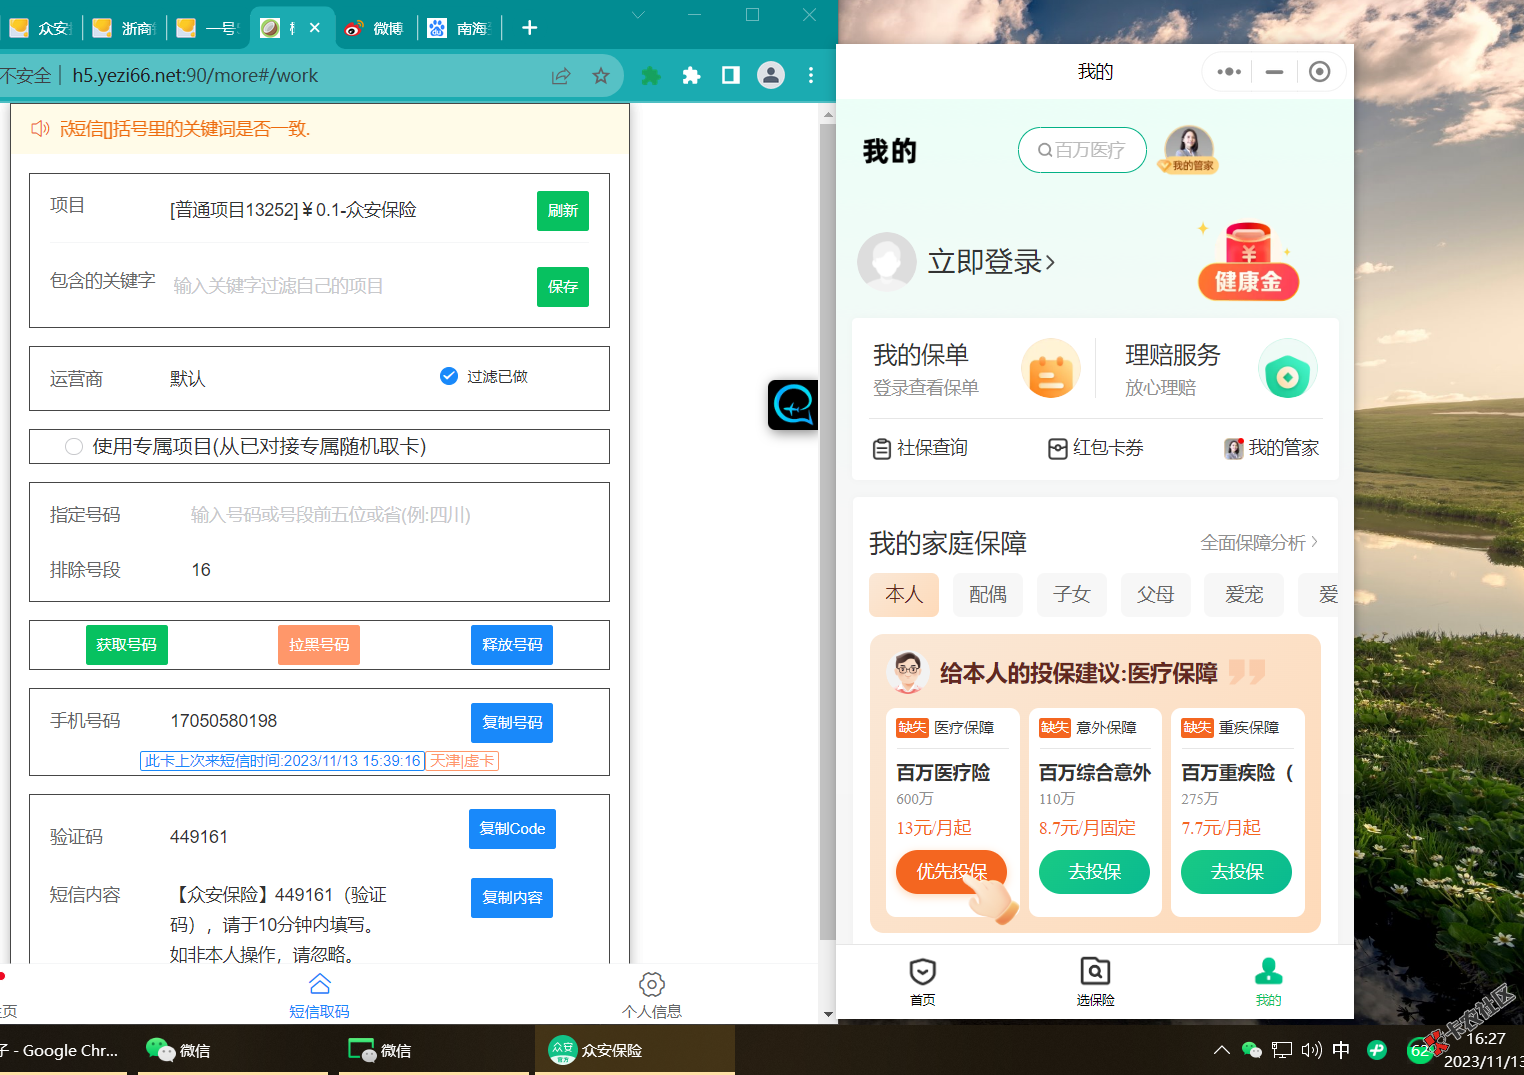Open the 健康金 red packet icon

click(x=1248, y=262)
